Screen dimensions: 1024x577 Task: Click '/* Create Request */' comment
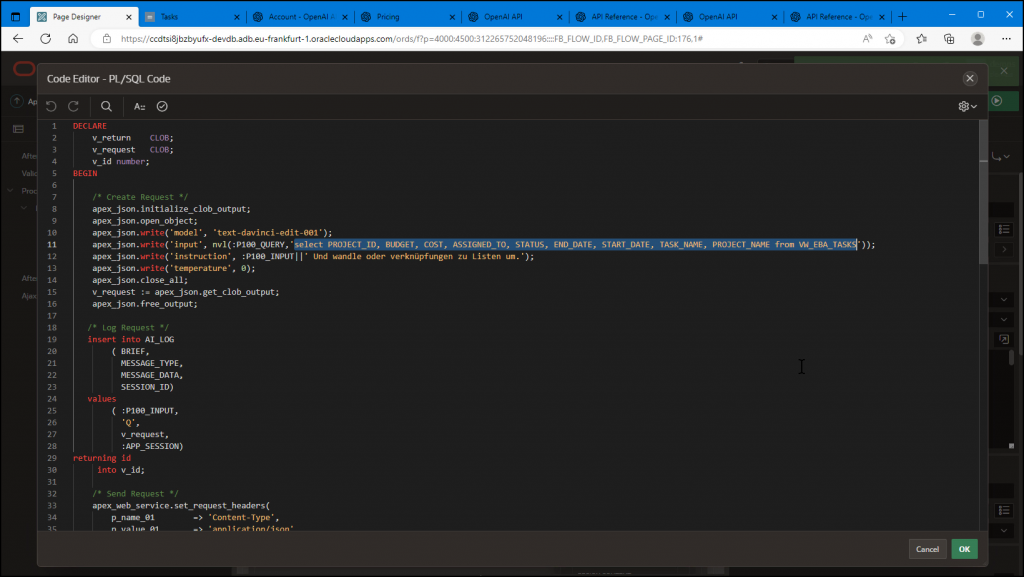(140, 197)
